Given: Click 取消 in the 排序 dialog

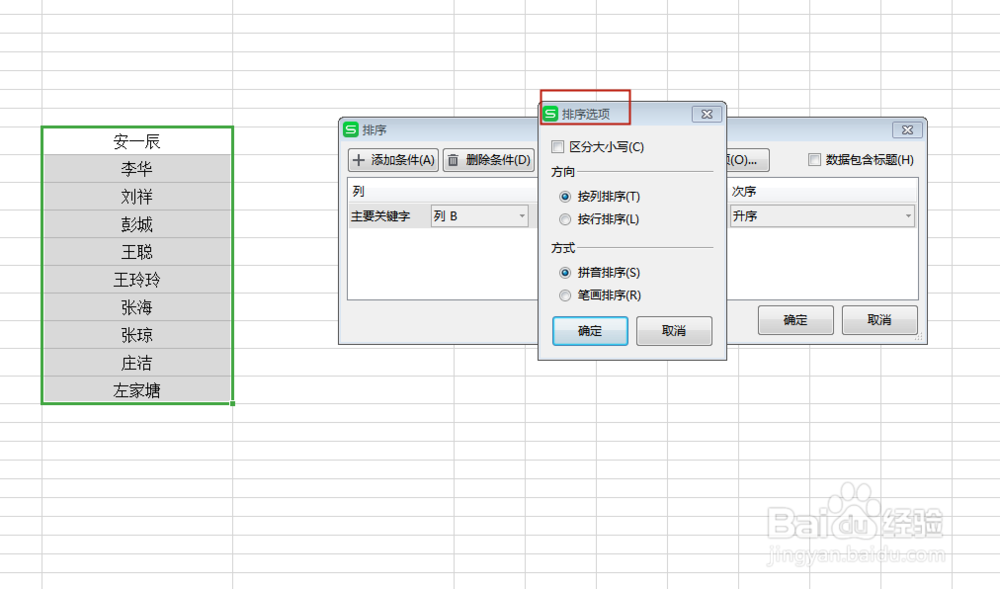Looking at the screenshot, I should click(879, 320).
